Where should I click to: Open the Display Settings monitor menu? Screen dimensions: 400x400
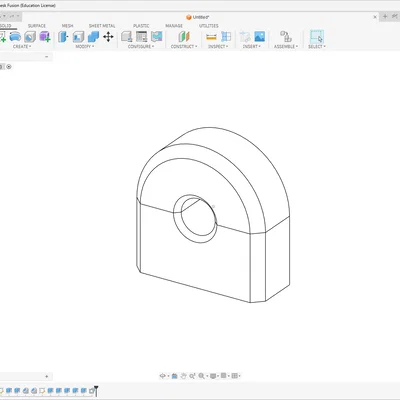pos(214,376)
